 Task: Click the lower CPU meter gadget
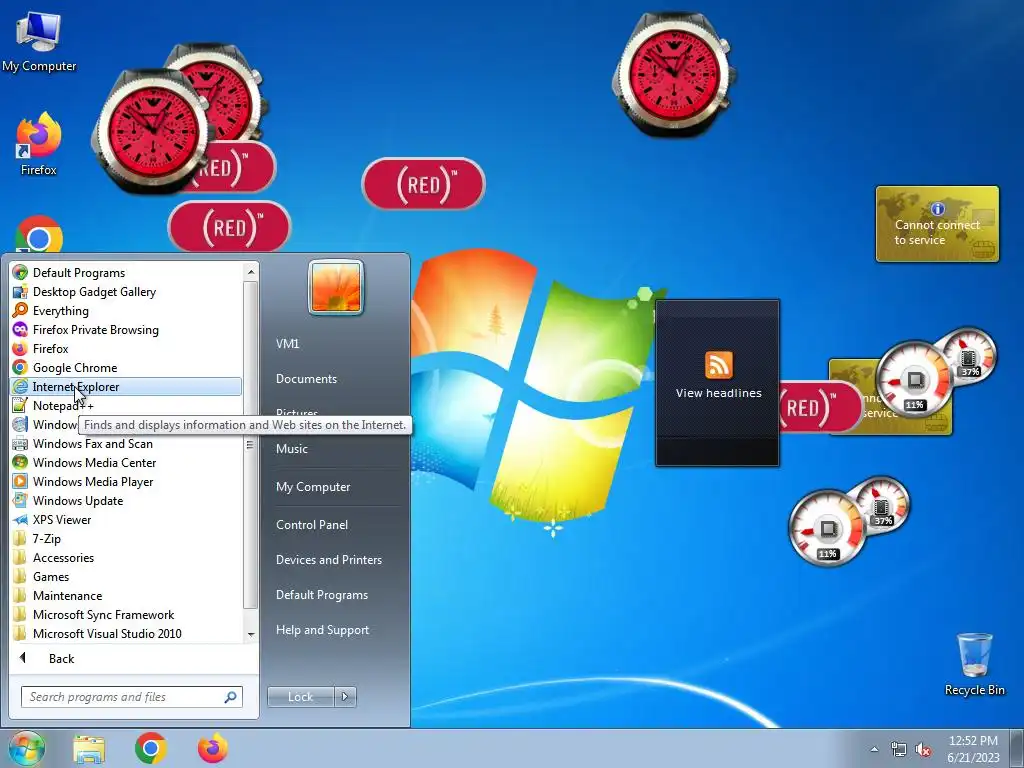click(x=827, y=528)
